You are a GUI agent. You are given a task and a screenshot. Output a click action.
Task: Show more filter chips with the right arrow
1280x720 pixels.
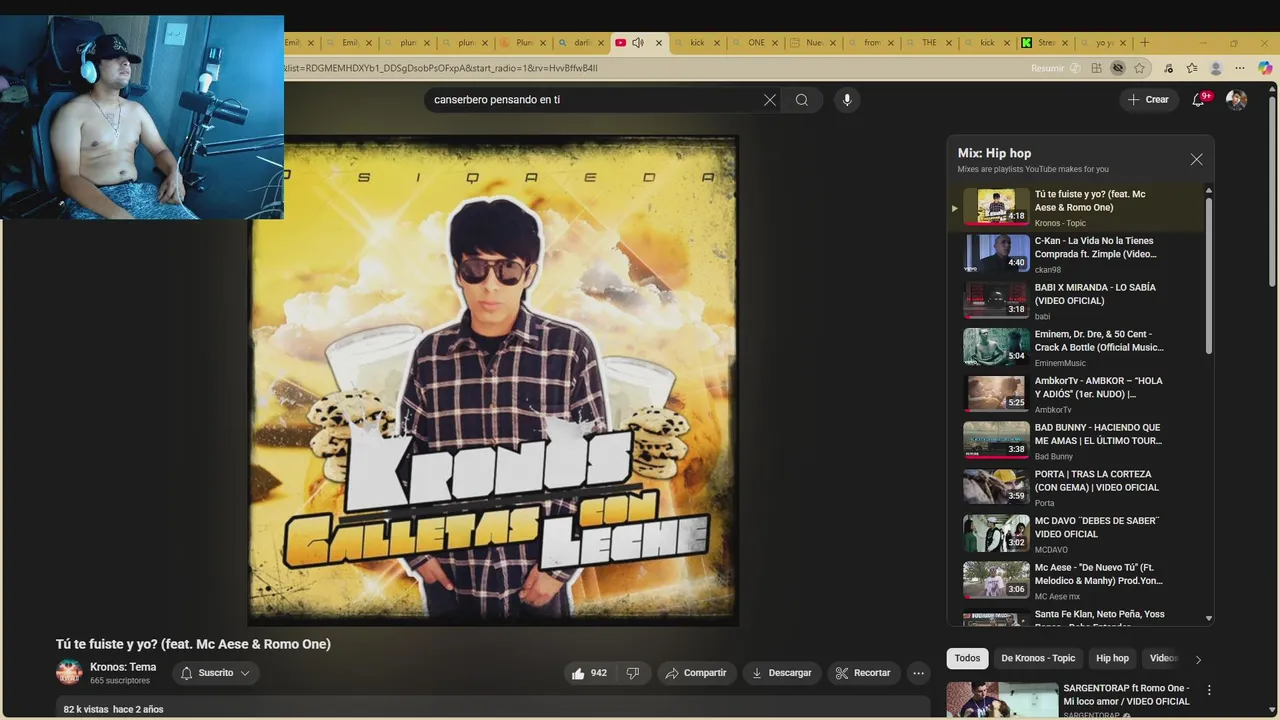pyautogui.click(x=1198, y=659)
